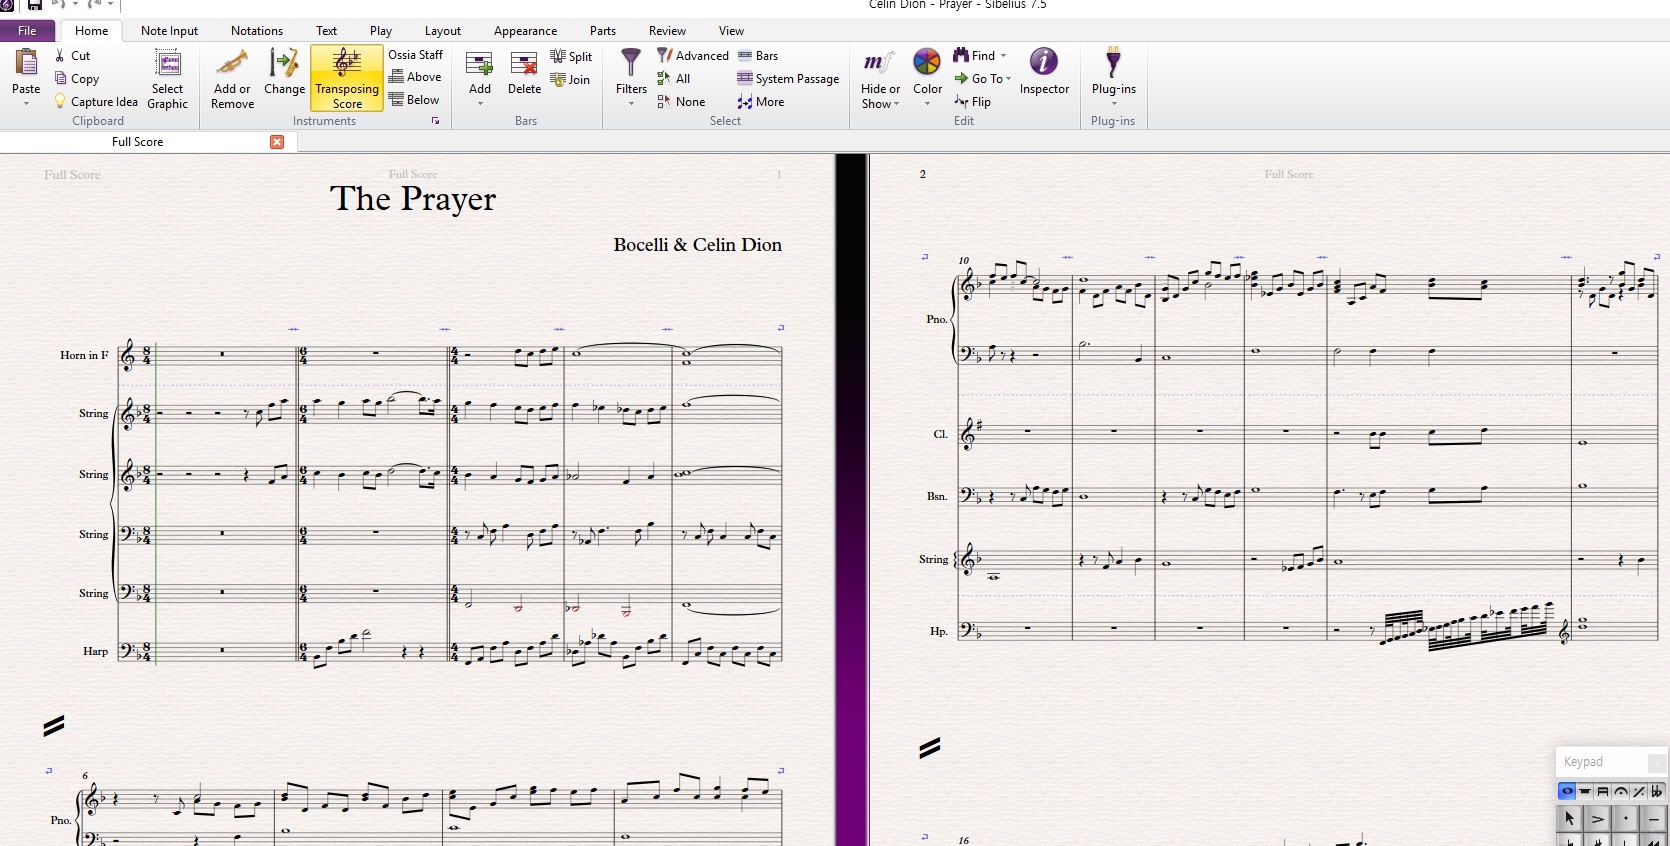This screenshot has height=846, width=1670.
Task: Add an ossia staff Above
Action: (415, 77)
